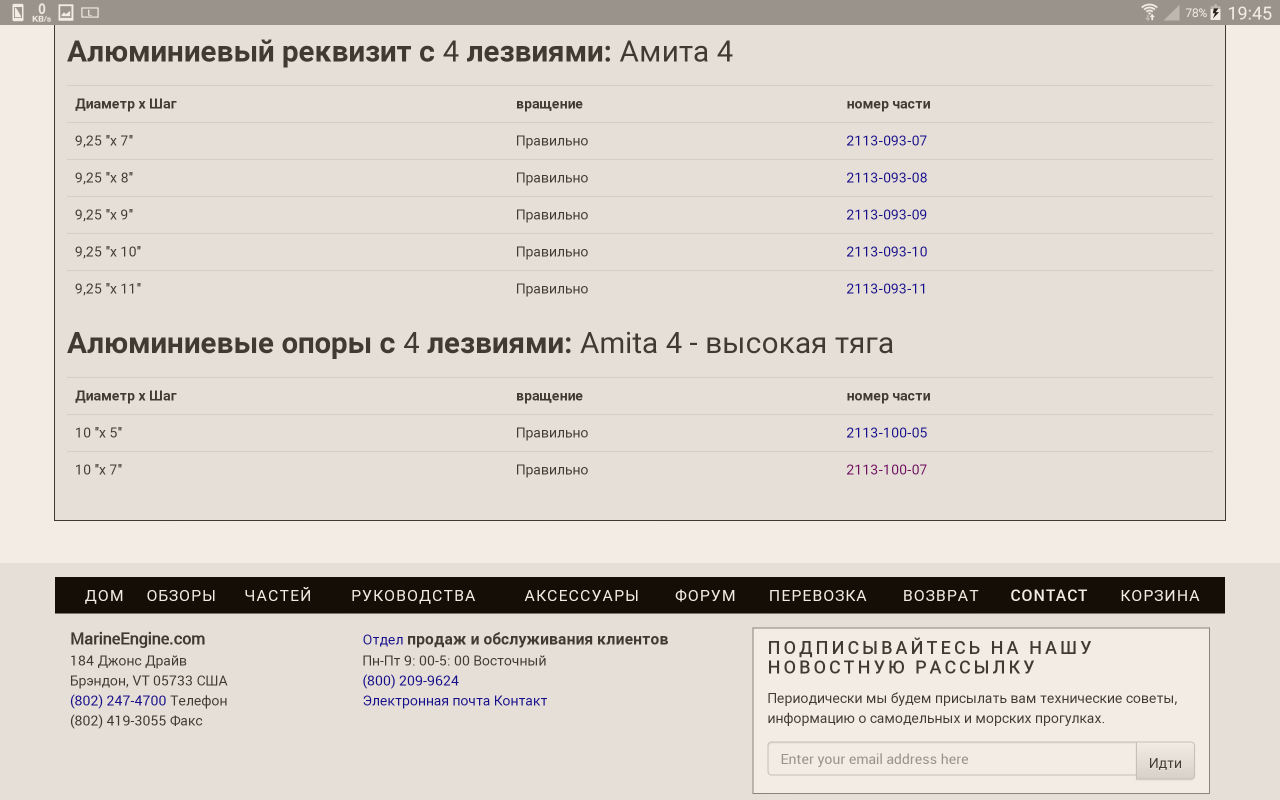Screen dimensions: 1280x800
Task: Open part number 2113-093-10 link
Action: [x=886, y=252]
